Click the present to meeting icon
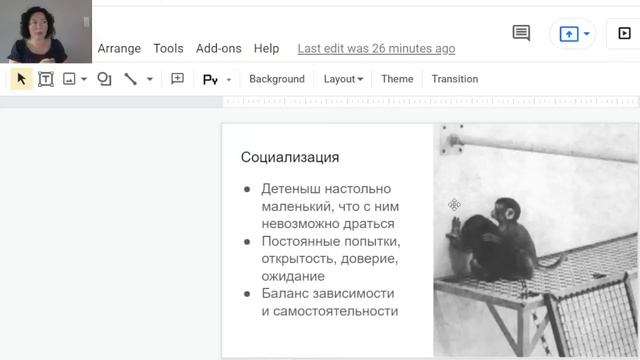The height and width of the screenshot is (360, 640). [x=569, y=34]
